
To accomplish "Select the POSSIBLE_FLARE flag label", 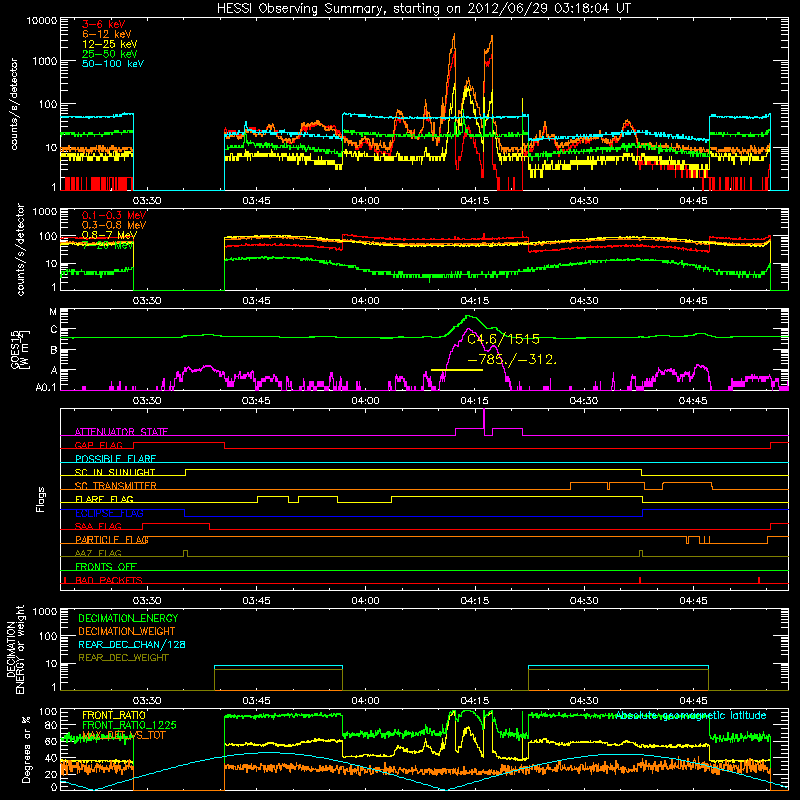I will coord(115,459).
